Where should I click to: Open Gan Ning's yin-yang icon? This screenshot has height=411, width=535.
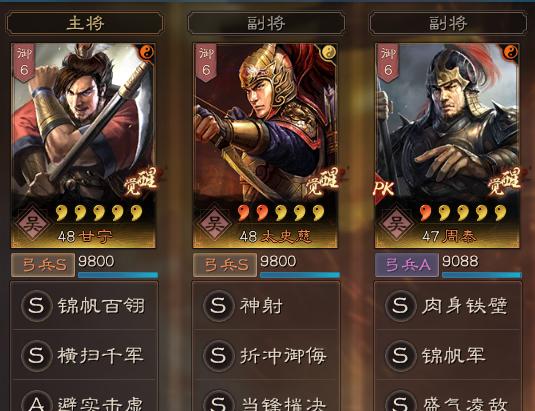pos(147,53)
